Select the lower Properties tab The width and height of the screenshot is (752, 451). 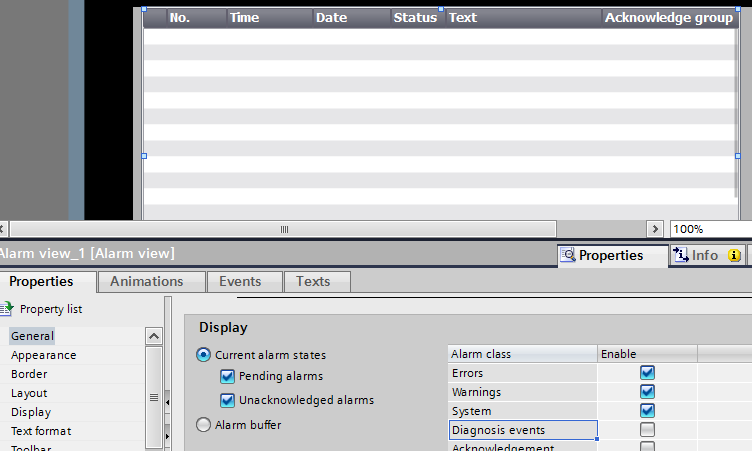coord(47,281)
